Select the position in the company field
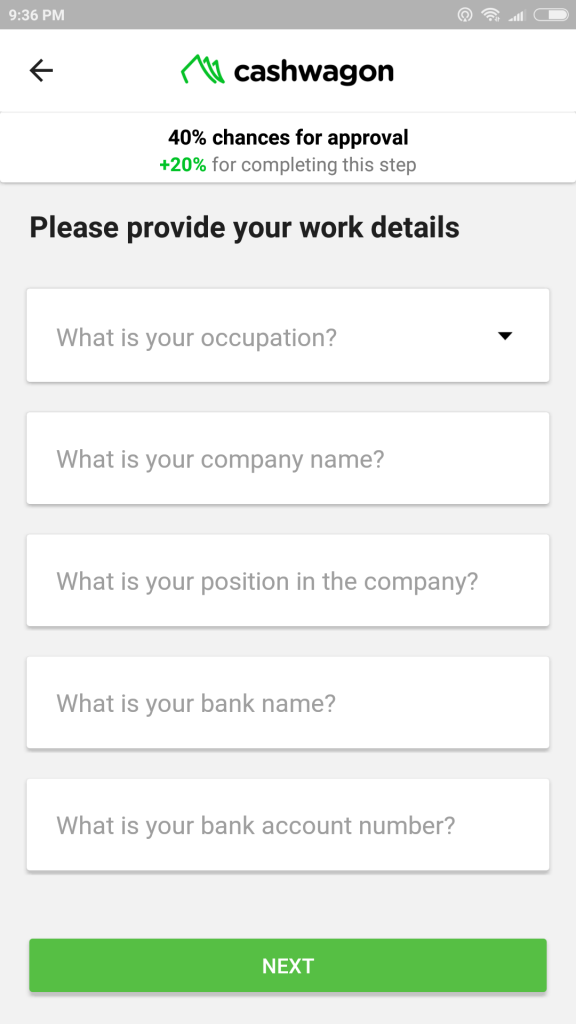The height and width of the screenshot is (1024, 576). coord(288,580)
